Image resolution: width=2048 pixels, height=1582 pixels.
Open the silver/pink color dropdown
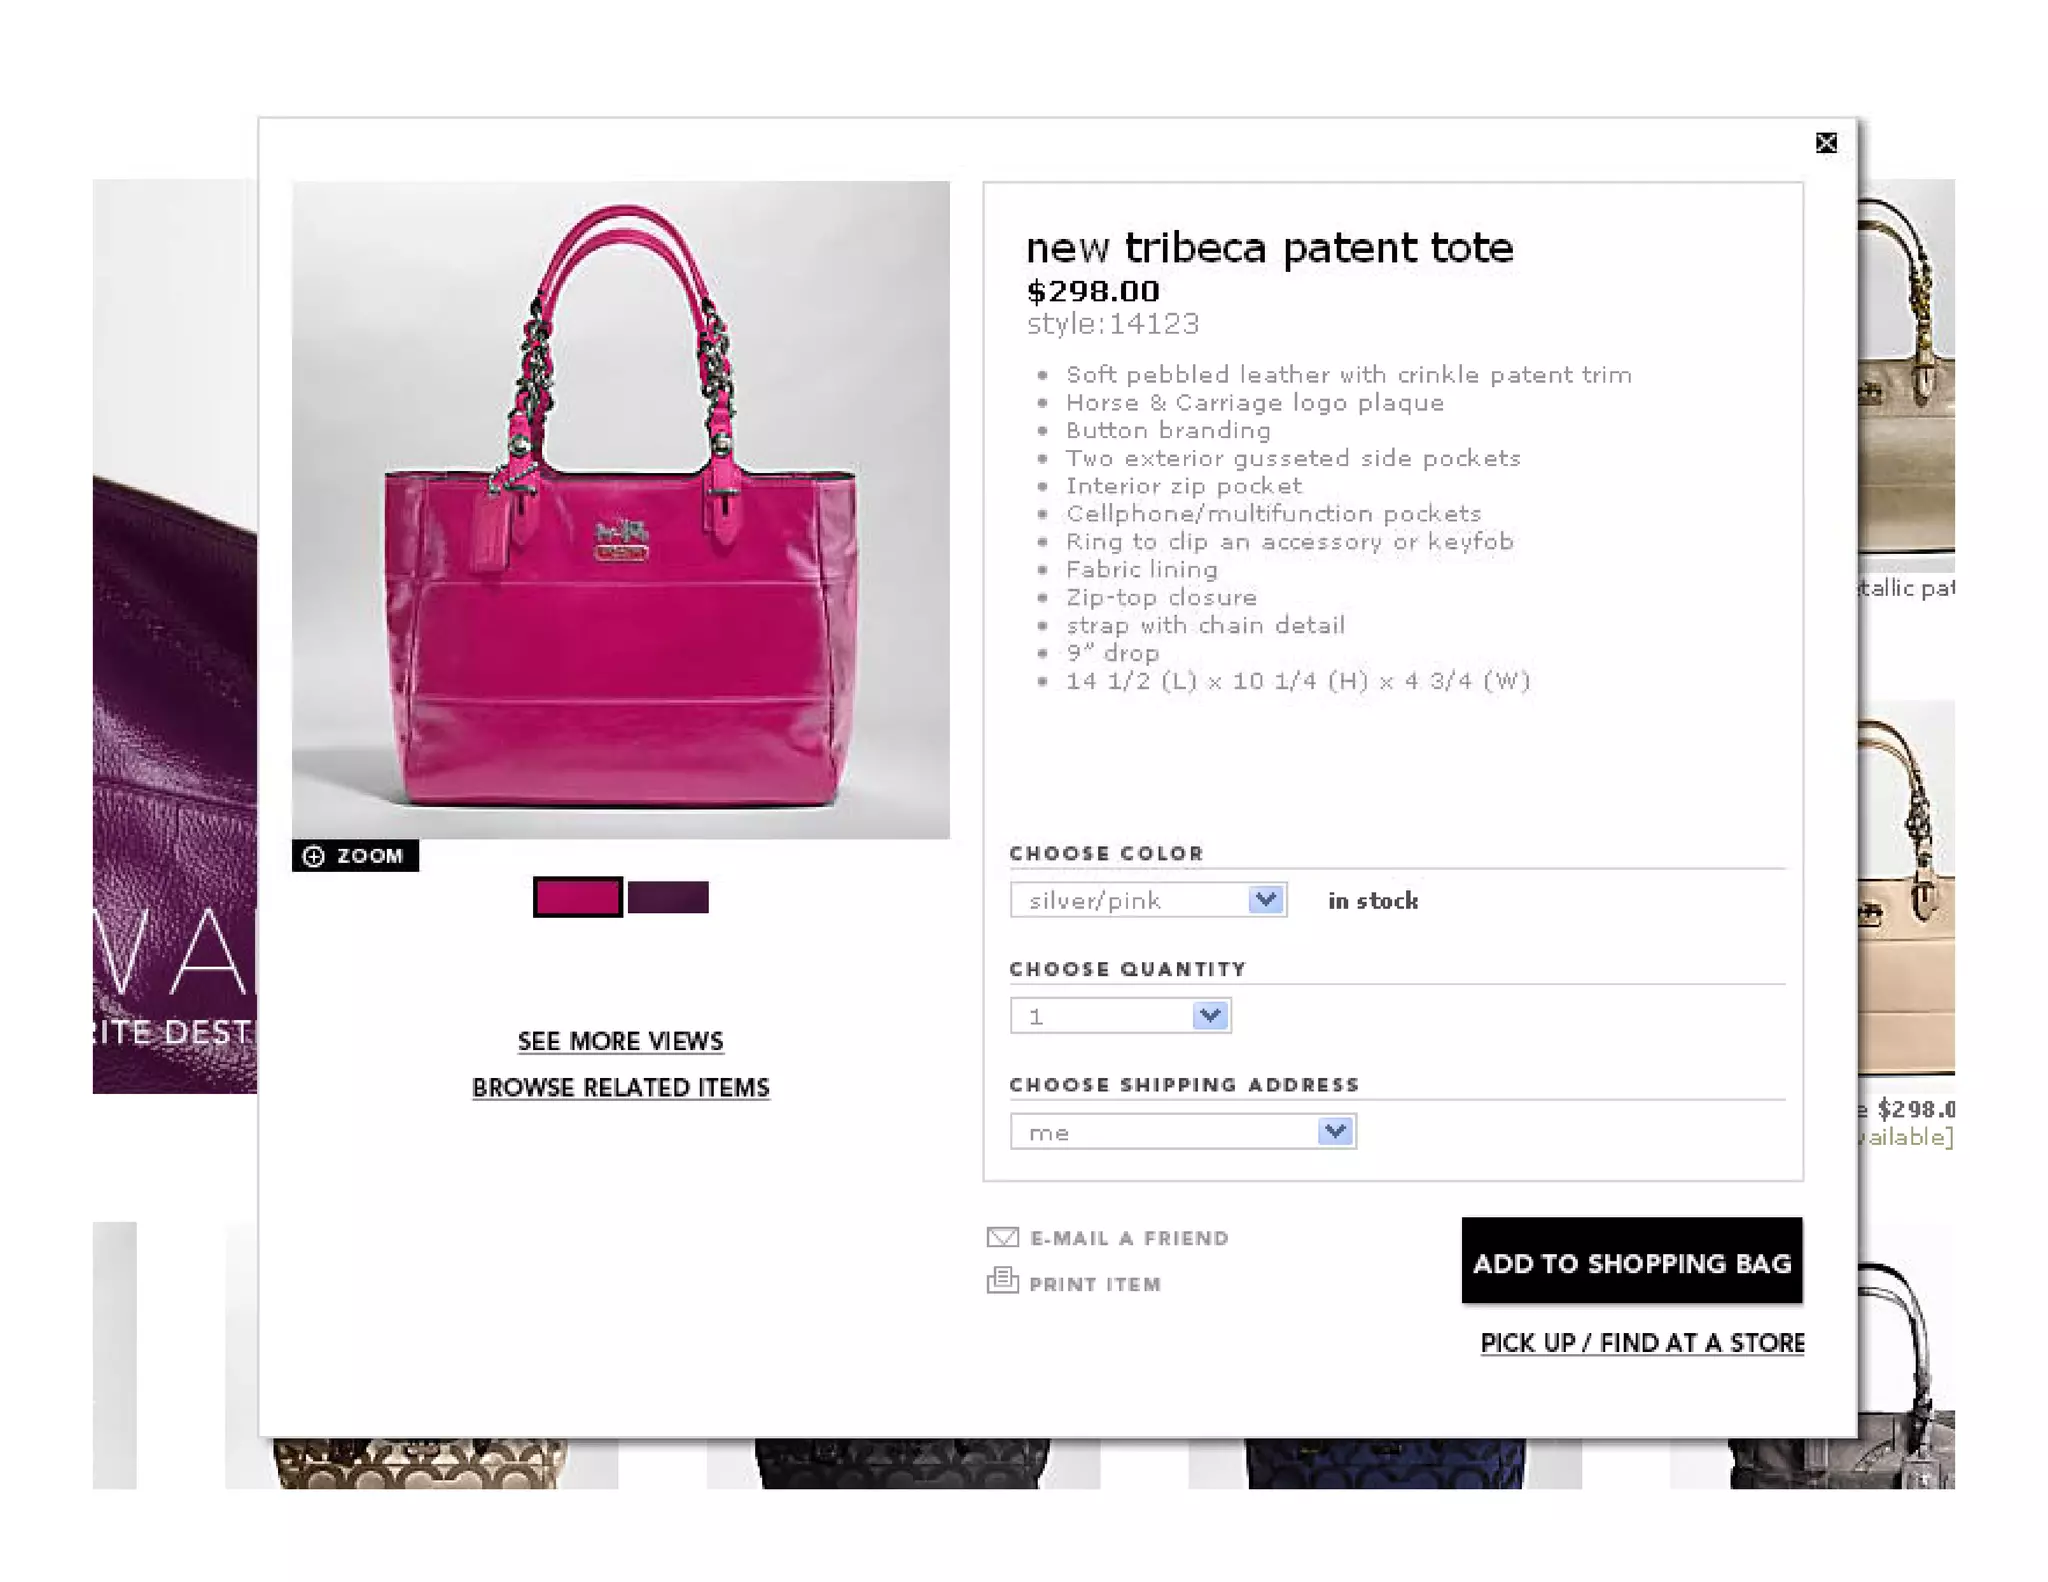coord(1148,900)
